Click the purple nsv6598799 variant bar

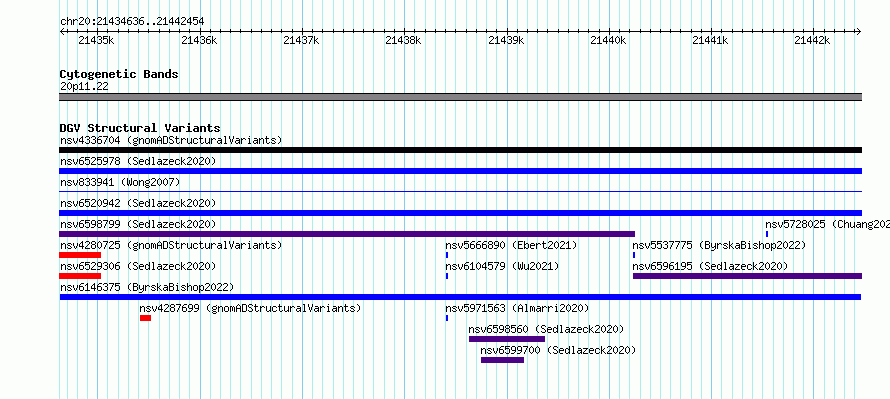tap(347, 234)
